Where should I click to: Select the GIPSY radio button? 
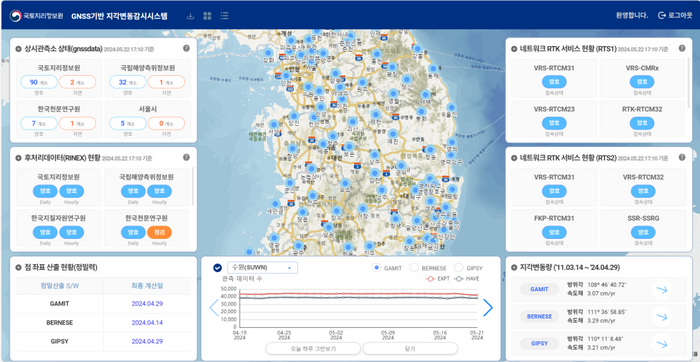click(x=458, y=268)
